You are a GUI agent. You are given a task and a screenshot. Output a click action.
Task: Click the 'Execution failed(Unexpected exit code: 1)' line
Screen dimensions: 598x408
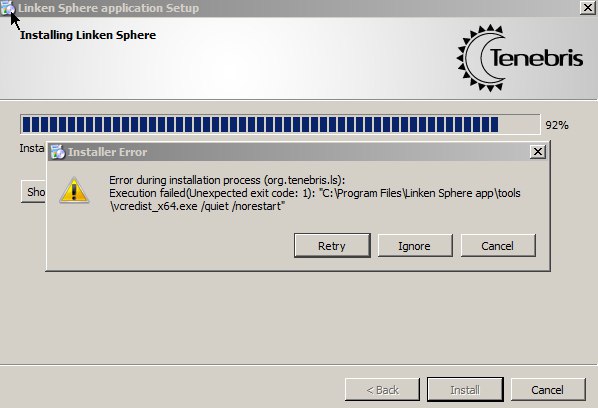(x=315, y=193)
